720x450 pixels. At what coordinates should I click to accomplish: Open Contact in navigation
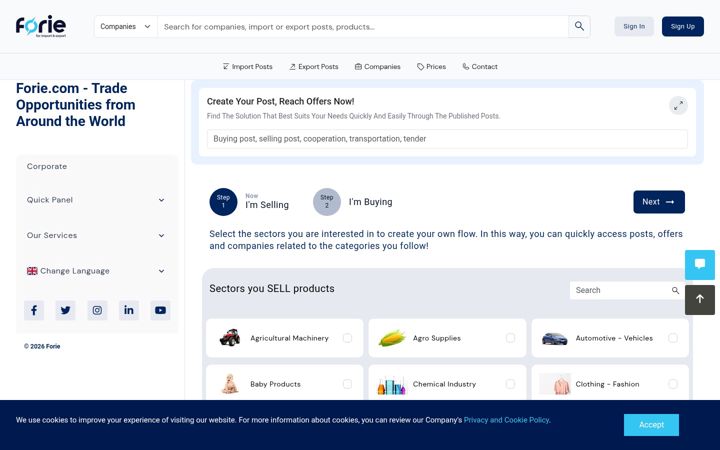[x=480, y=67]
